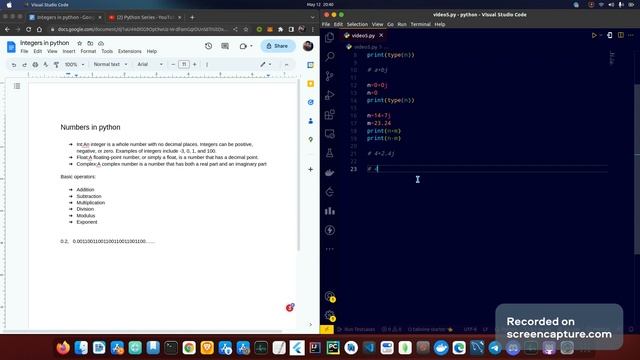Open Google Docs Insert menu
The height and width of the screenshot is (360, 640).
[x=69, y=51]
